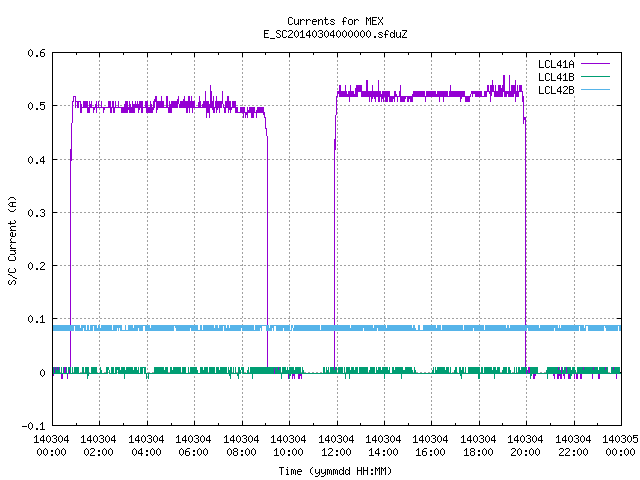The image size is (640, 480).
Task: Click the 140305 00:00 x-axis tick label
Action: (x=620, y=446)
